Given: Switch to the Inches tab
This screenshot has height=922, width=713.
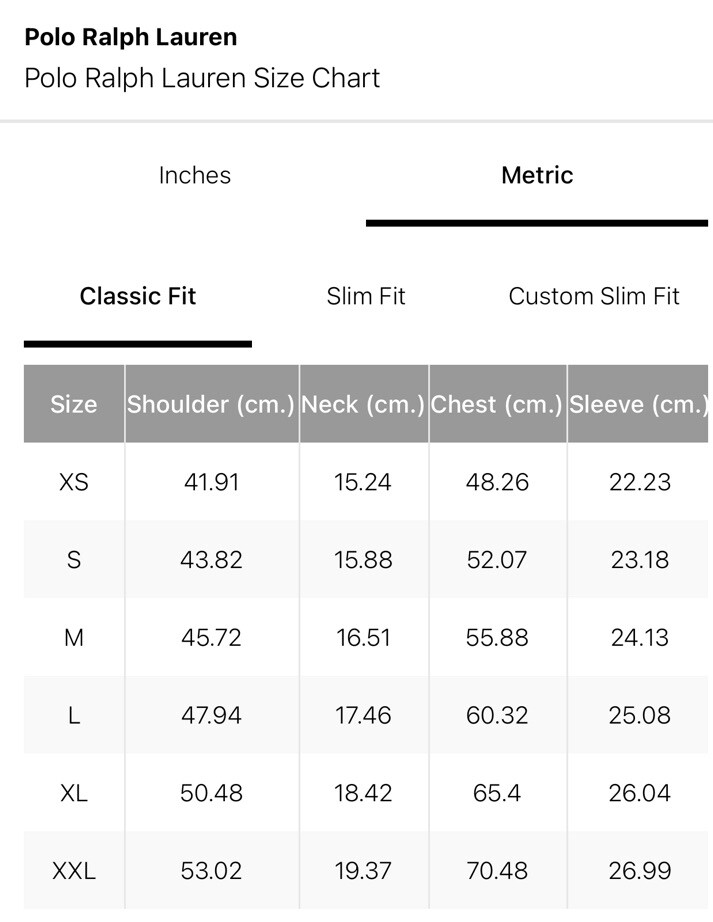Looking at the screenshot, I should (x=195, y=175).
